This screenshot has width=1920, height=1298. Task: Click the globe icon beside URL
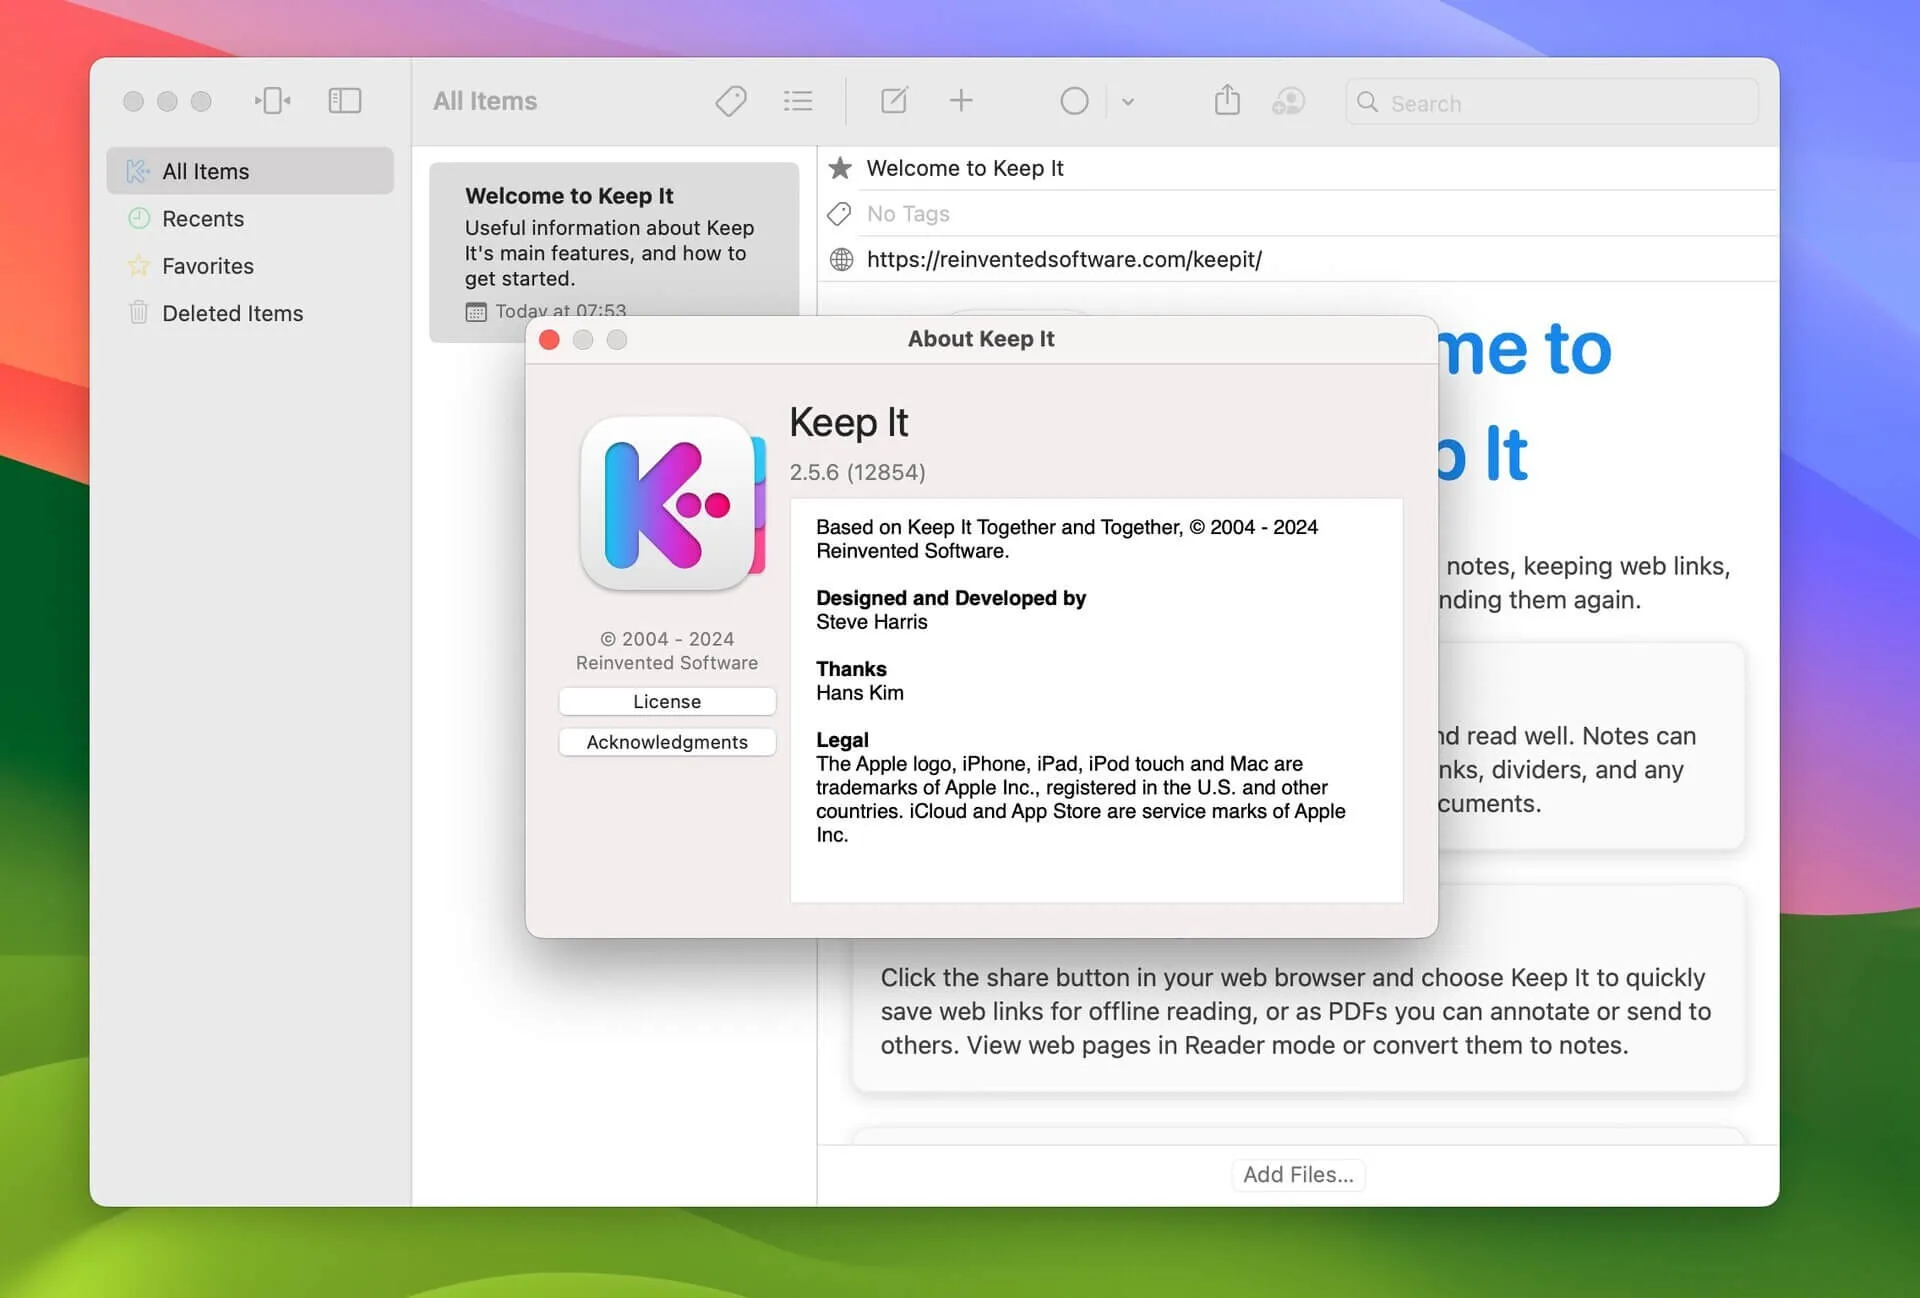(842, 260)
